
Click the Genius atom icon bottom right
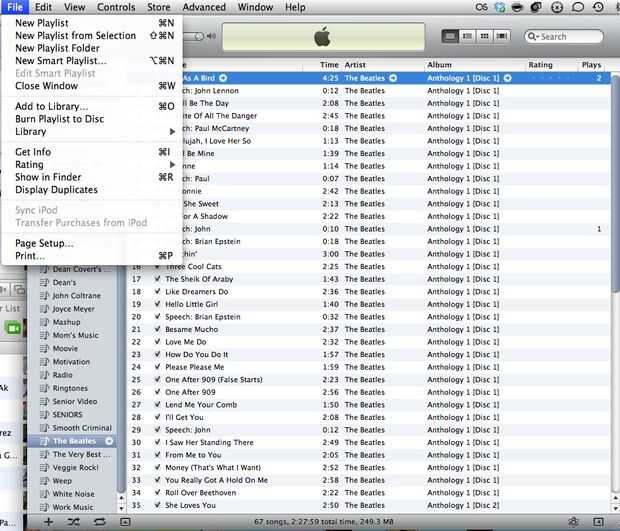click(x=573, y=522)
